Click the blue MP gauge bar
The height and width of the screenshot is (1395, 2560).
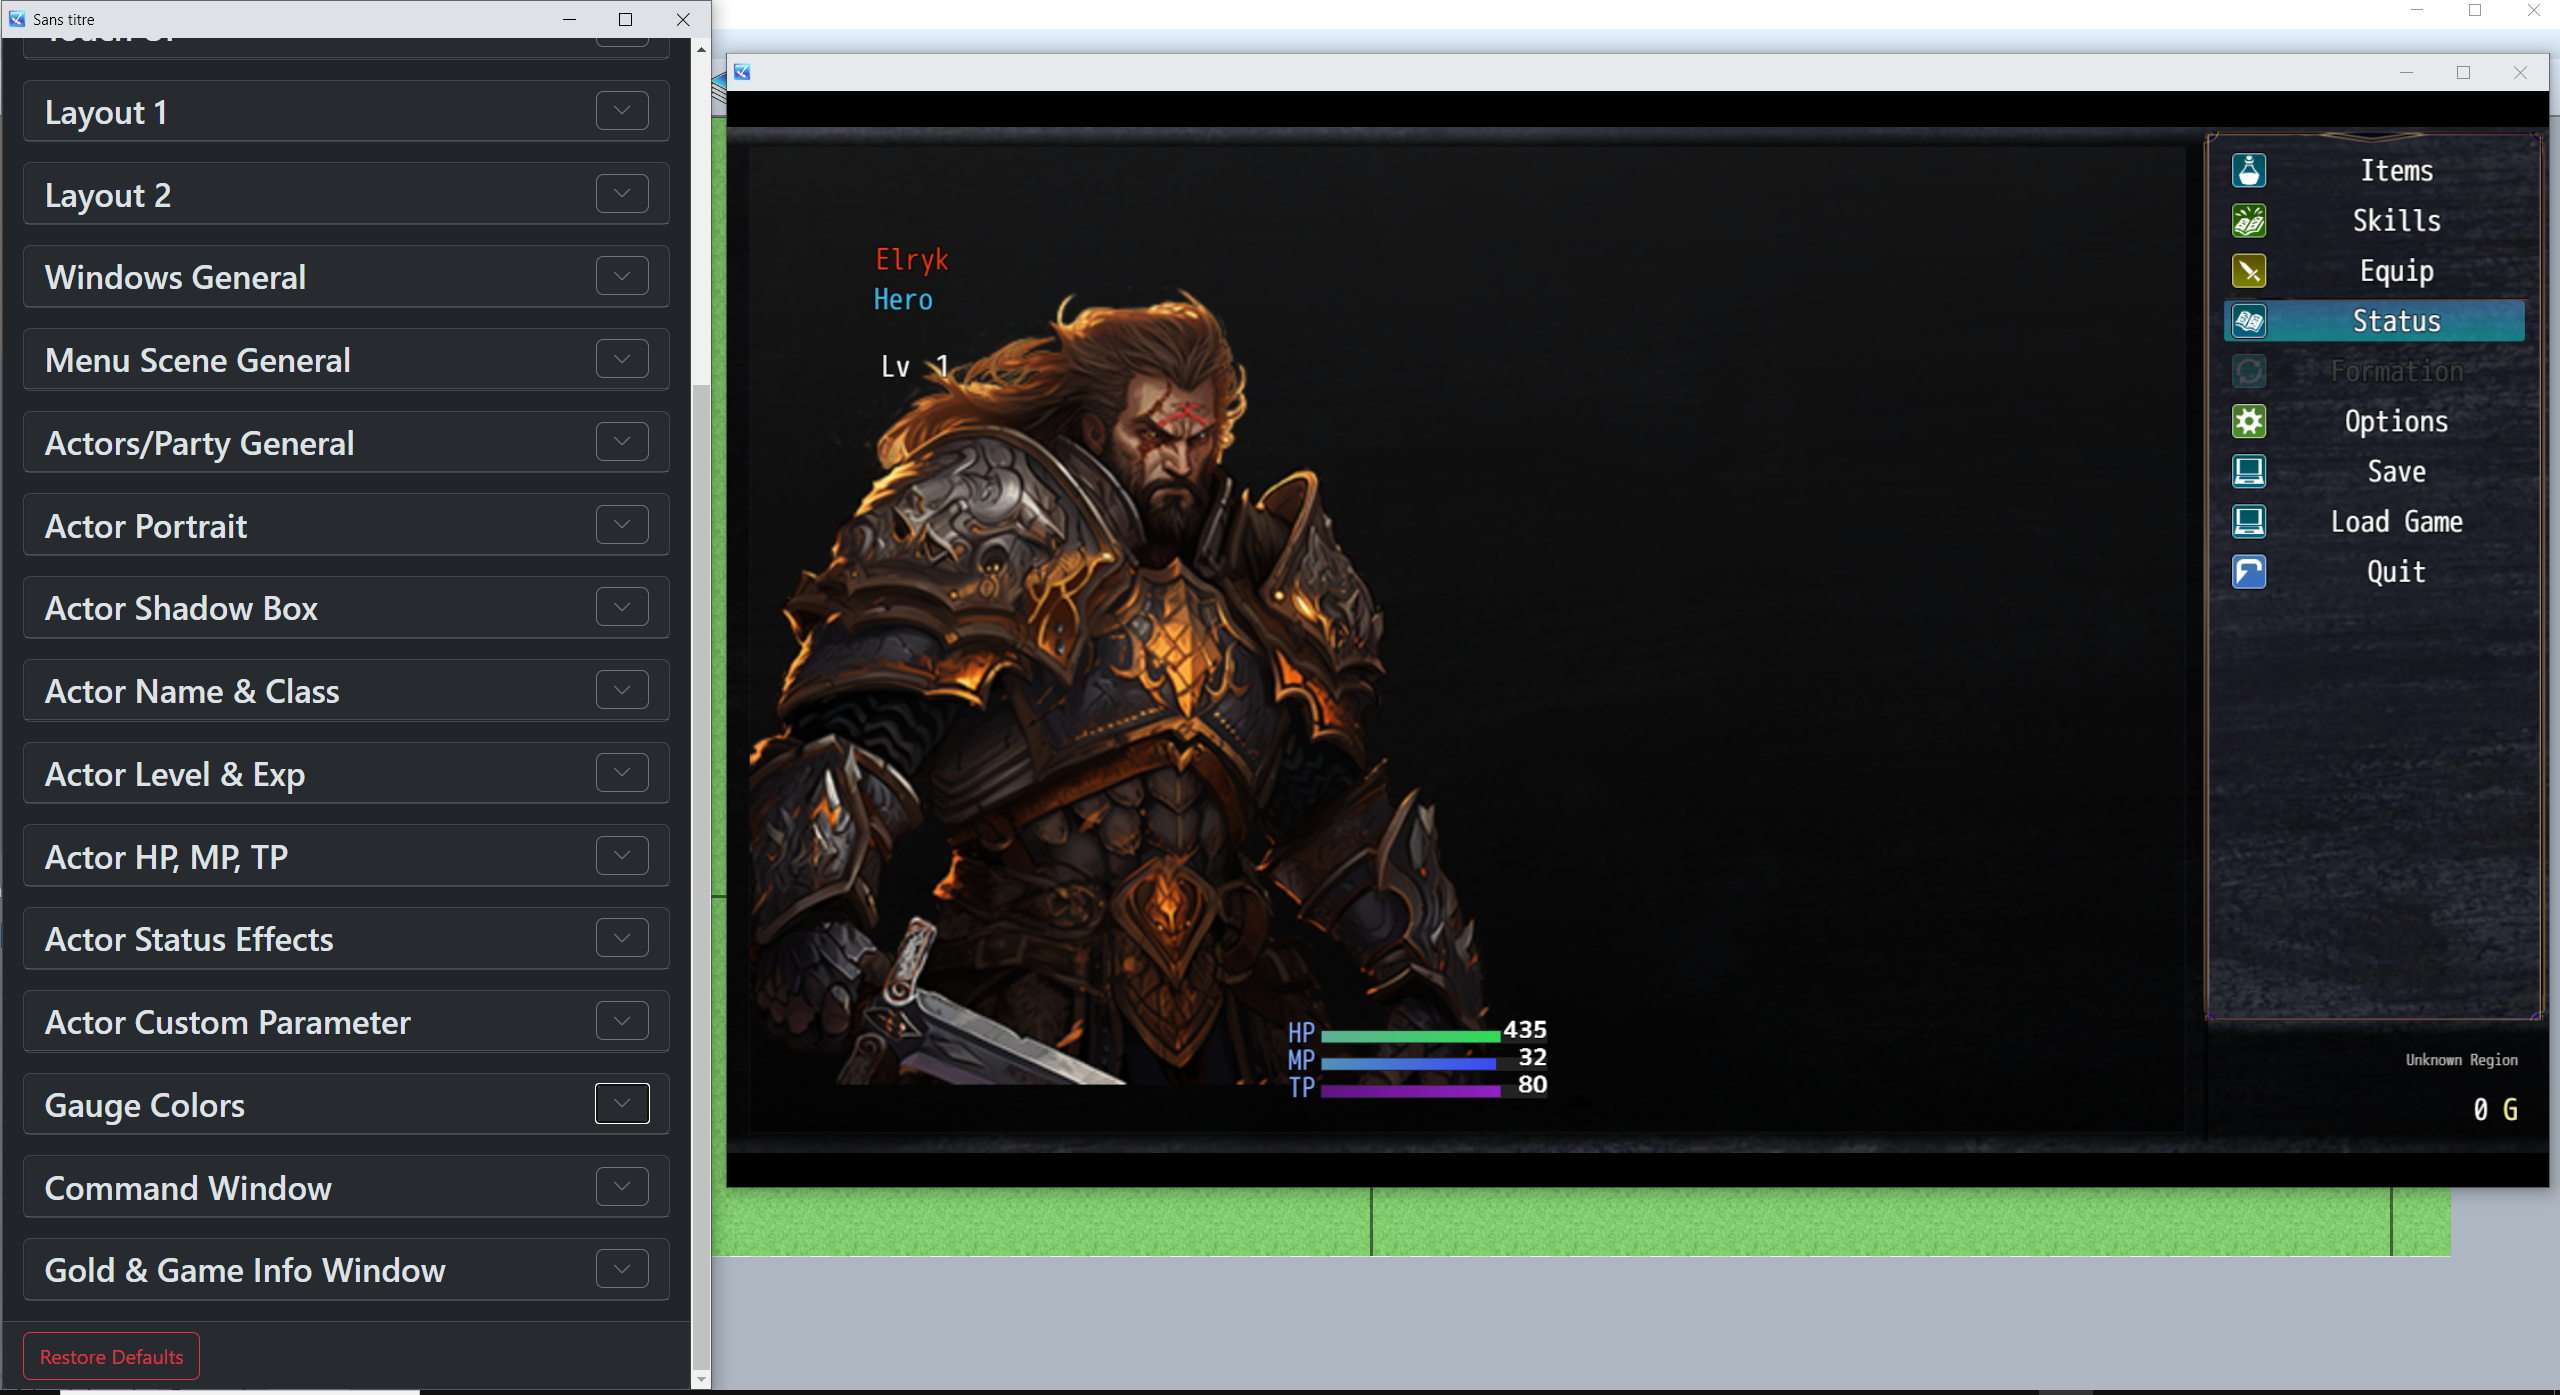point(1410,1064)
